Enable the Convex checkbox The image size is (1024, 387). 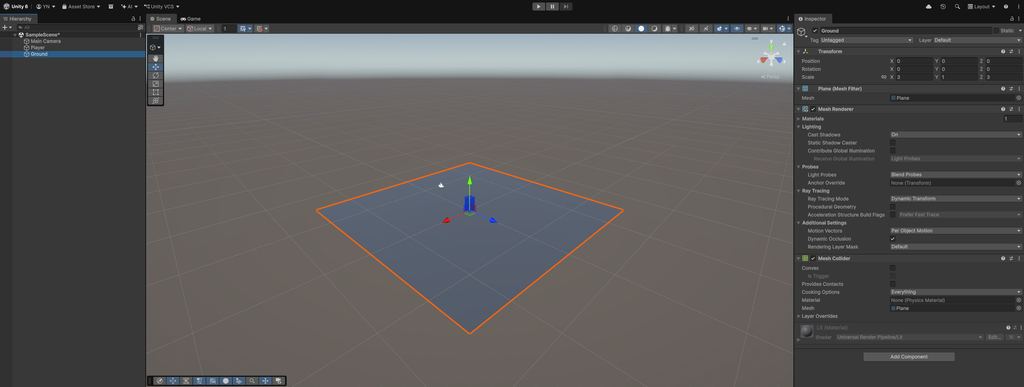tap(893, 268)
